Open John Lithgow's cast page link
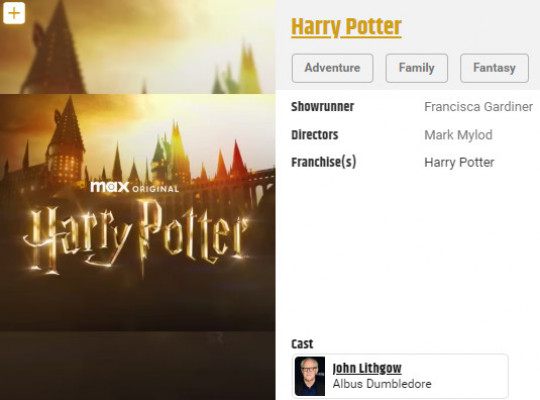Screen dimensions: 540x400 [x=367, y=368]
